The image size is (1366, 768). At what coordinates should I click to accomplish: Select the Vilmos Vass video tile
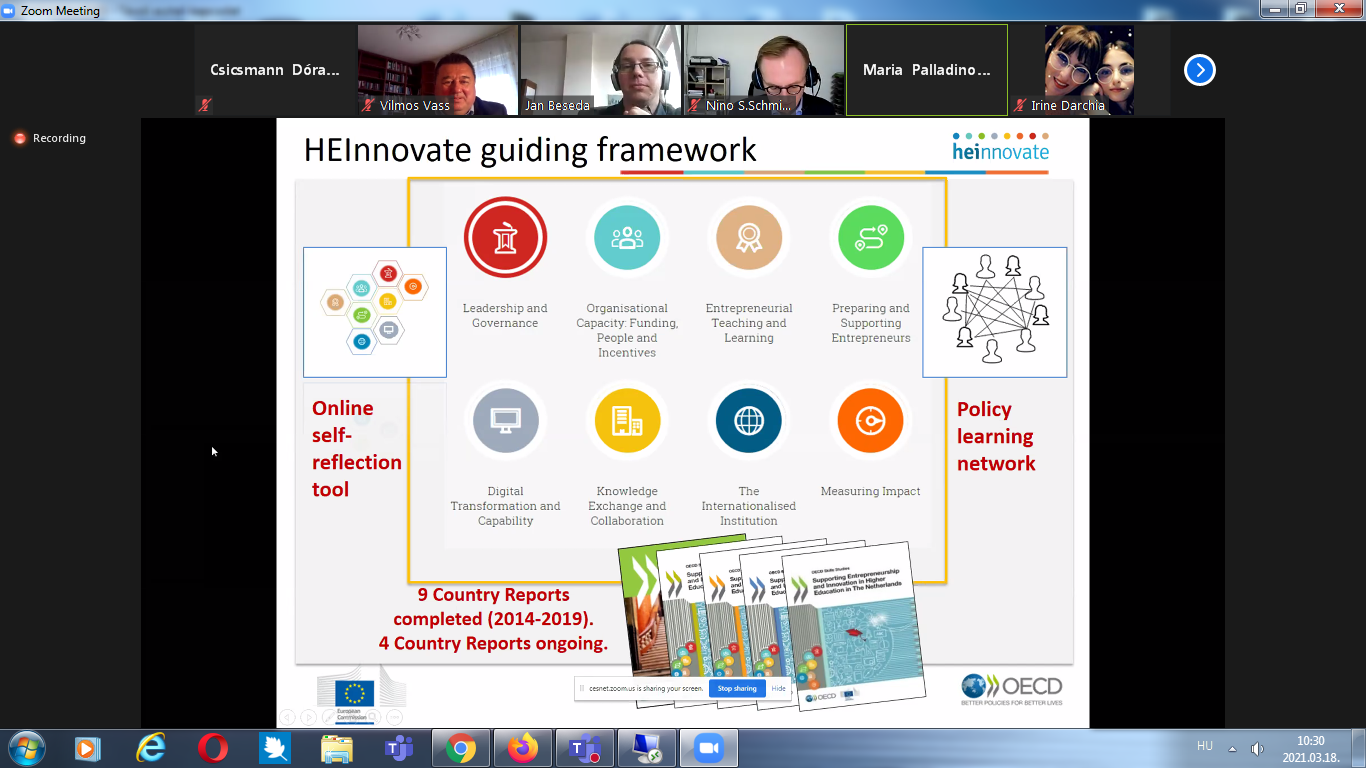click(x=438, y=70)
